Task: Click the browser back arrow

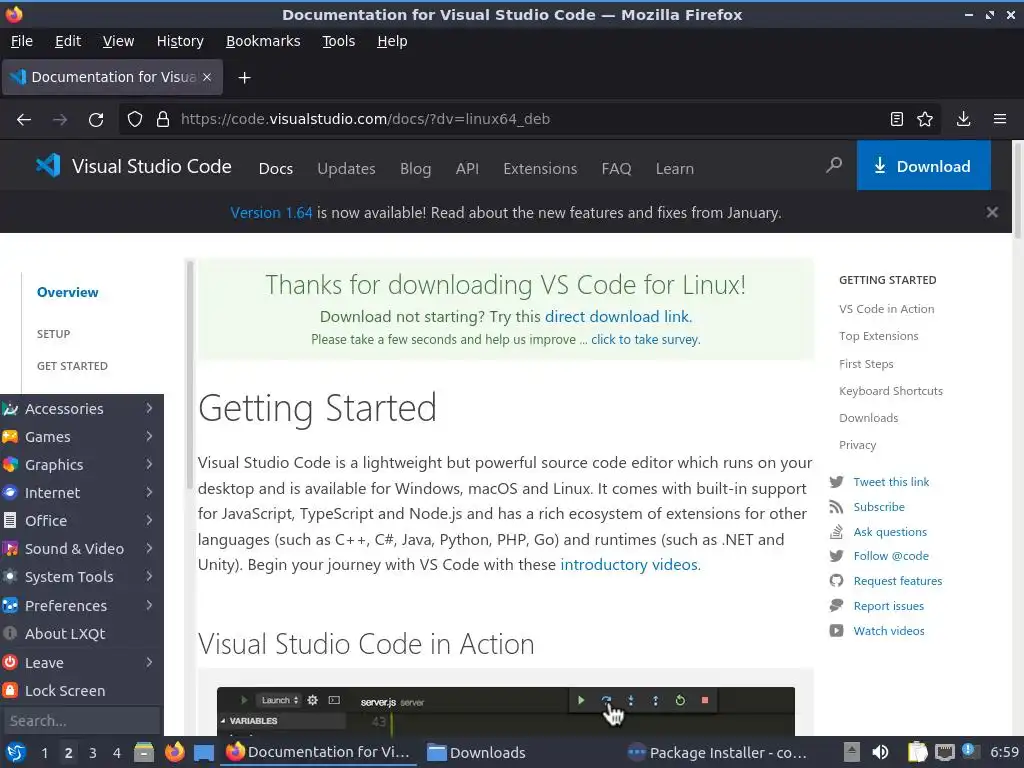Action: [24, 119]
